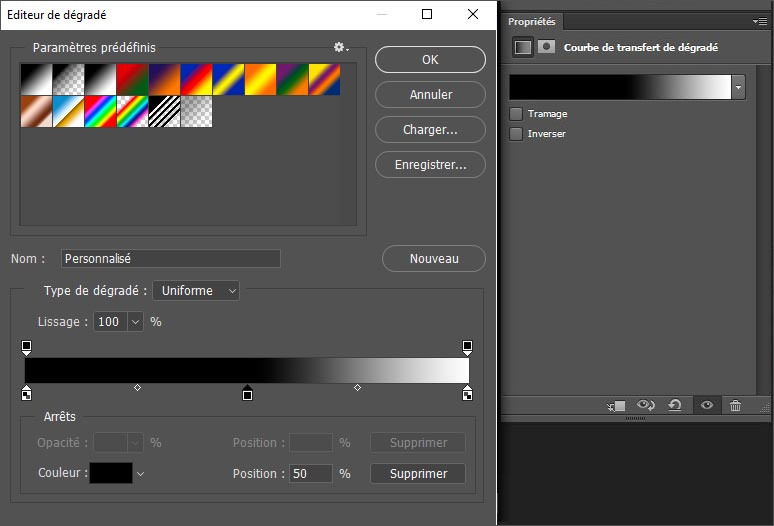The image size is (774, 526).
Task: Click the view previous state icon
Action: [x=645, y=405]
